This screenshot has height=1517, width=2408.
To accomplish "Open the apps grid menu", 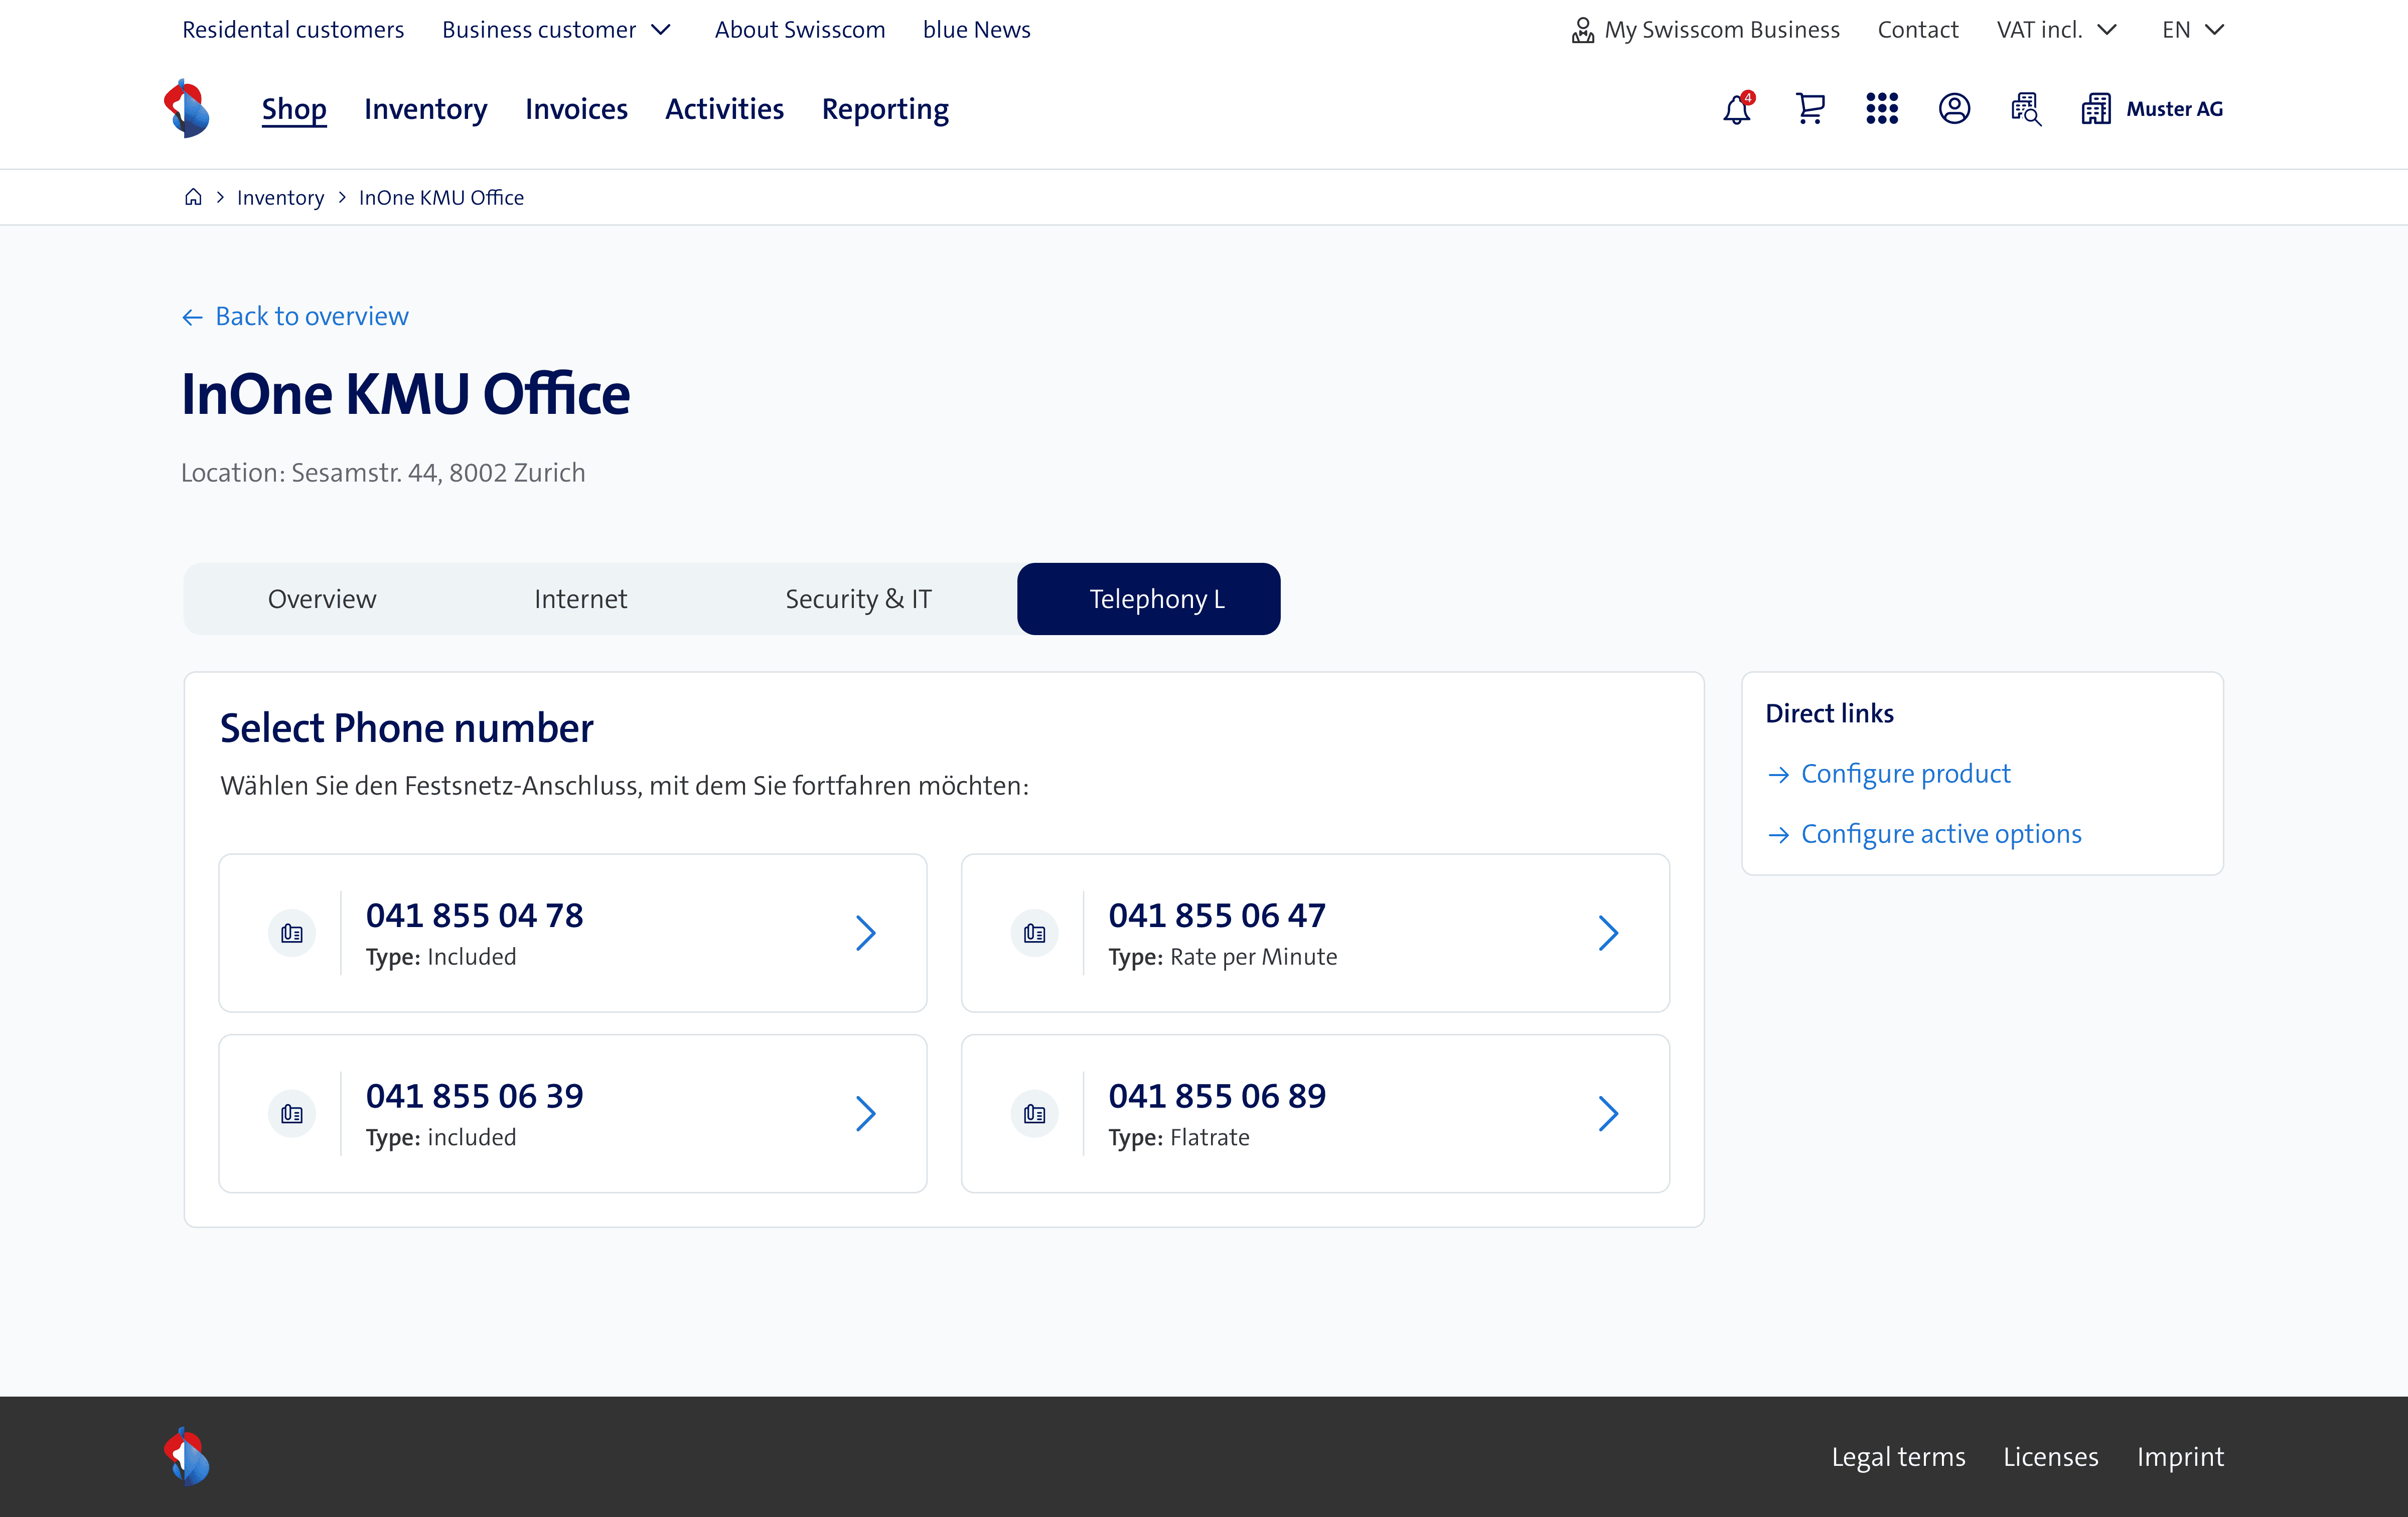I will pyautogui.click(x=1882, y=108).
